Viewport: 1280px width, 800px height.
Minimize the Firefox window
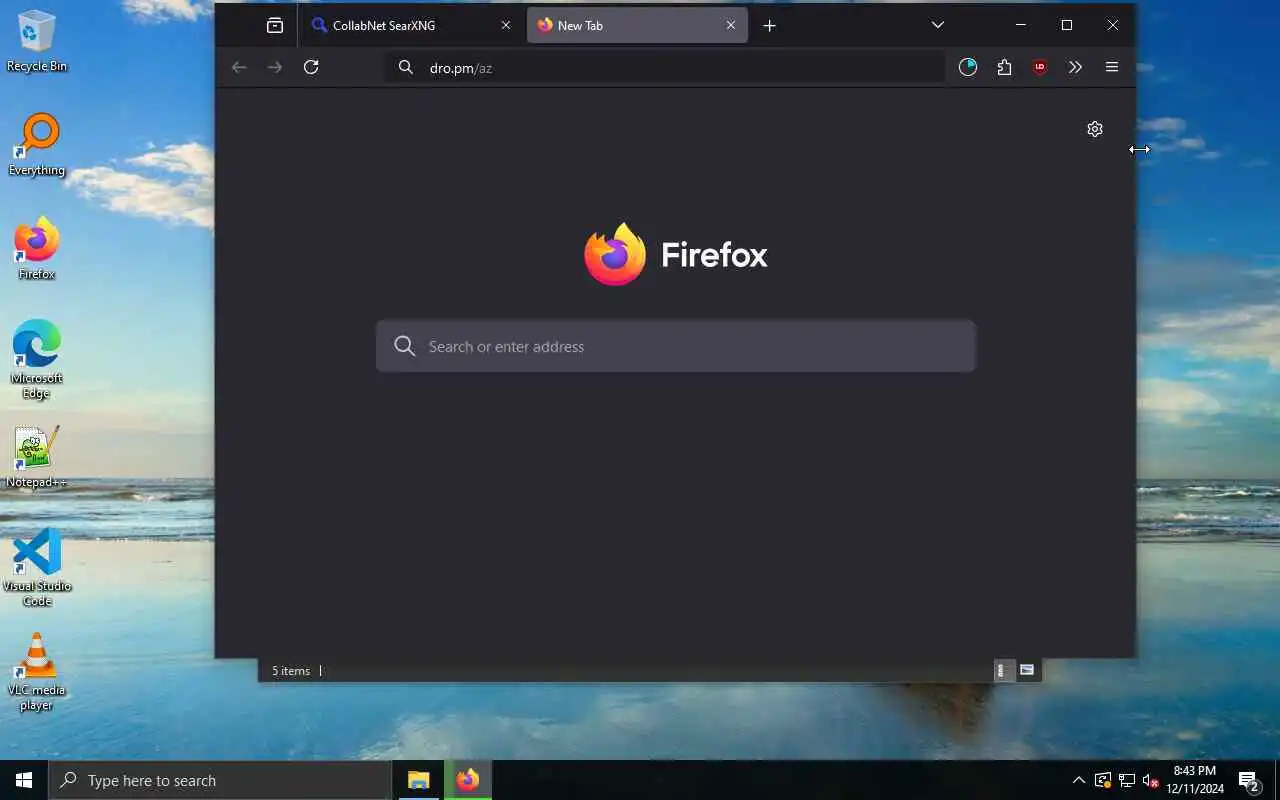click(1021, 25)
